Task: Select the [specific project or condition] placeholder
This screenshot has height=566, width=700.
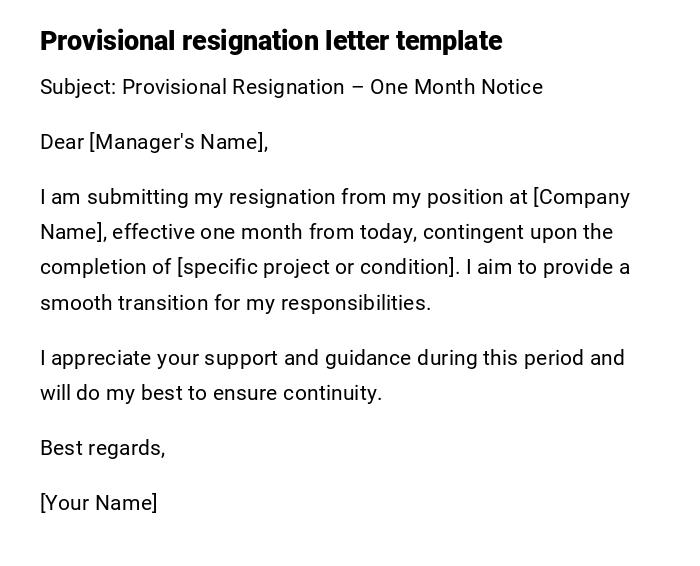Action: (318, 267)
